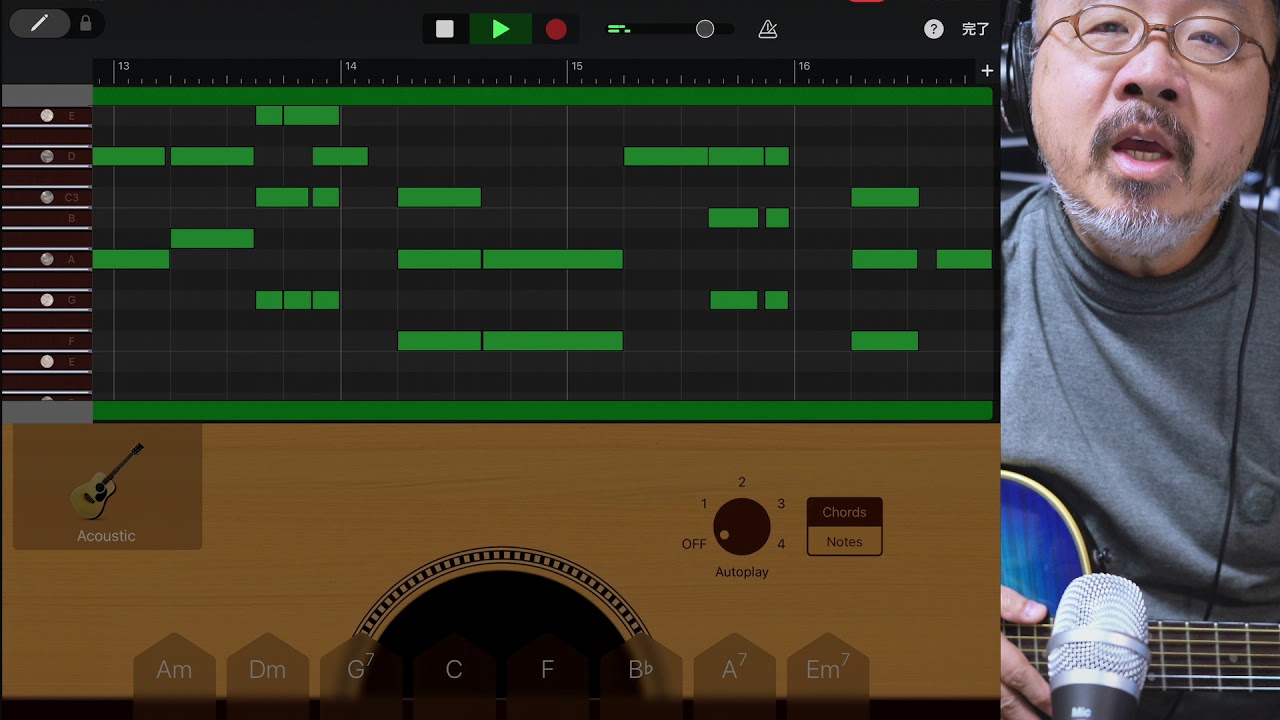Viewport: 1280px width, 720px height.
Task: Switch to Notes mode
Action: pos(844,542)
